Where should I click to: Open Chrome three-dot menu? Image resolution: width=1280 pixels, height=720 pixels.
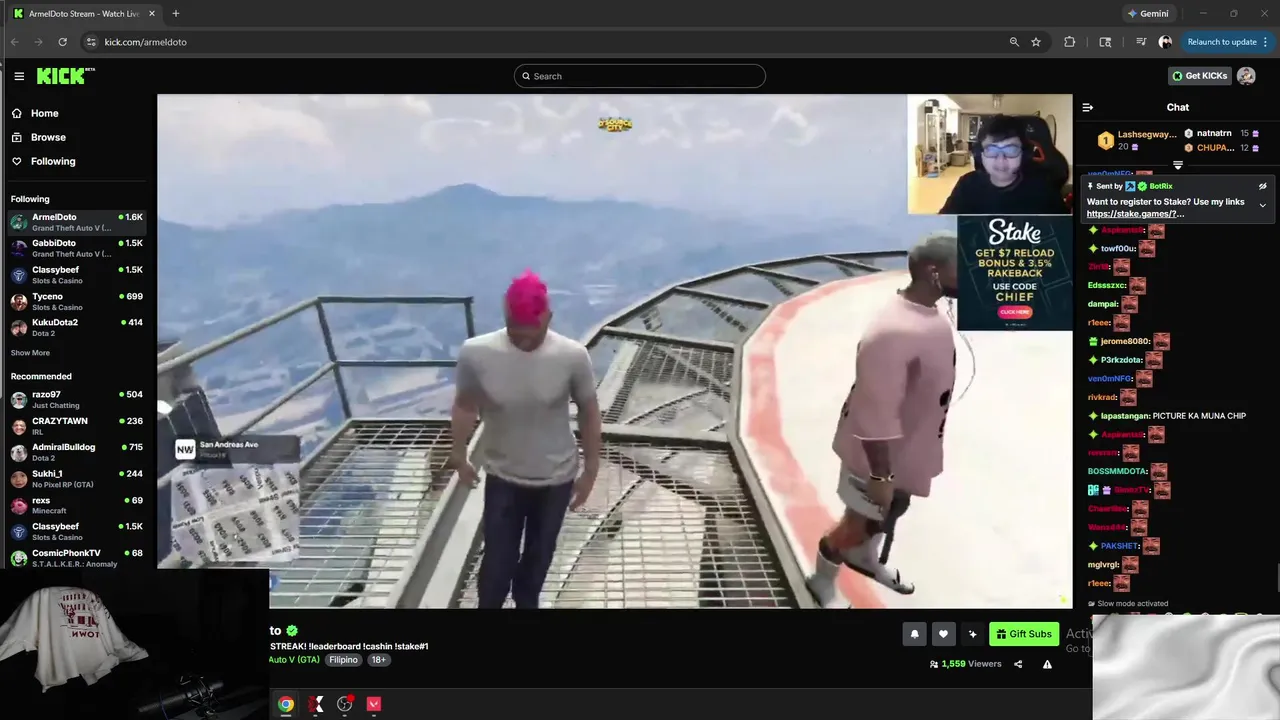tap(1265, 42)
